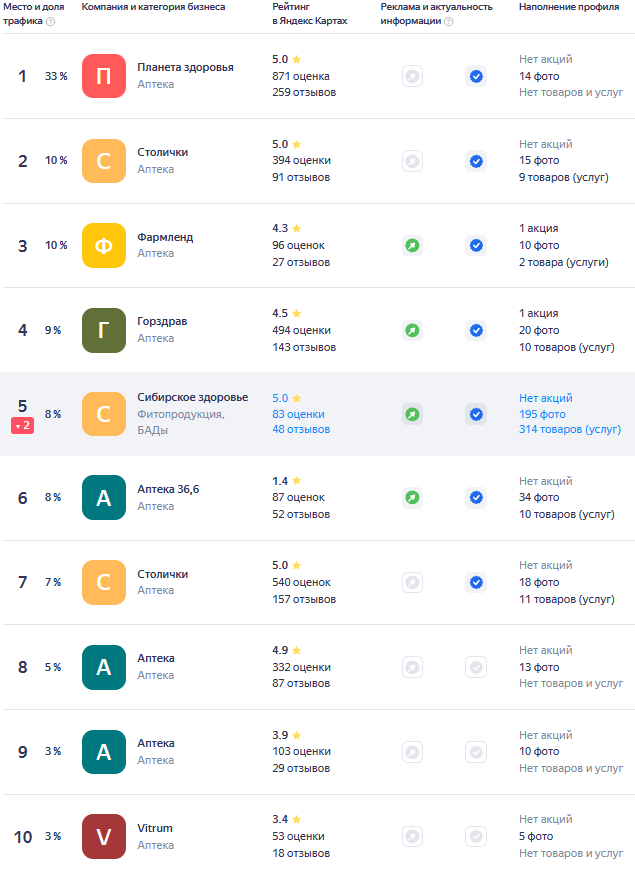
Task: Click the 'С' logo in row 7 Столички
Action: click(x=104, y=583)
